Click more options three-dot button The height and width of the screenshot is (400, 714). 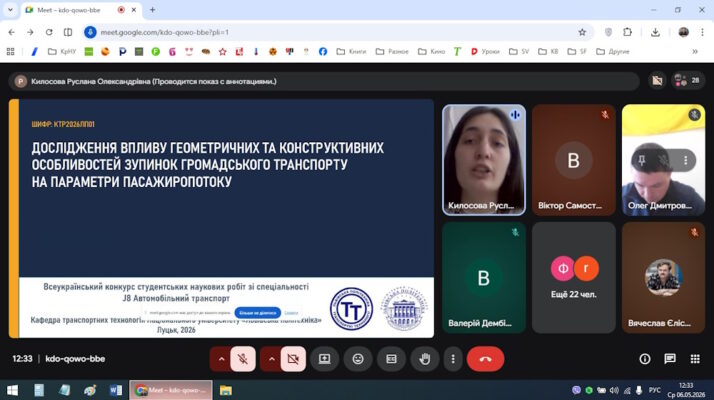coord(453,359)
